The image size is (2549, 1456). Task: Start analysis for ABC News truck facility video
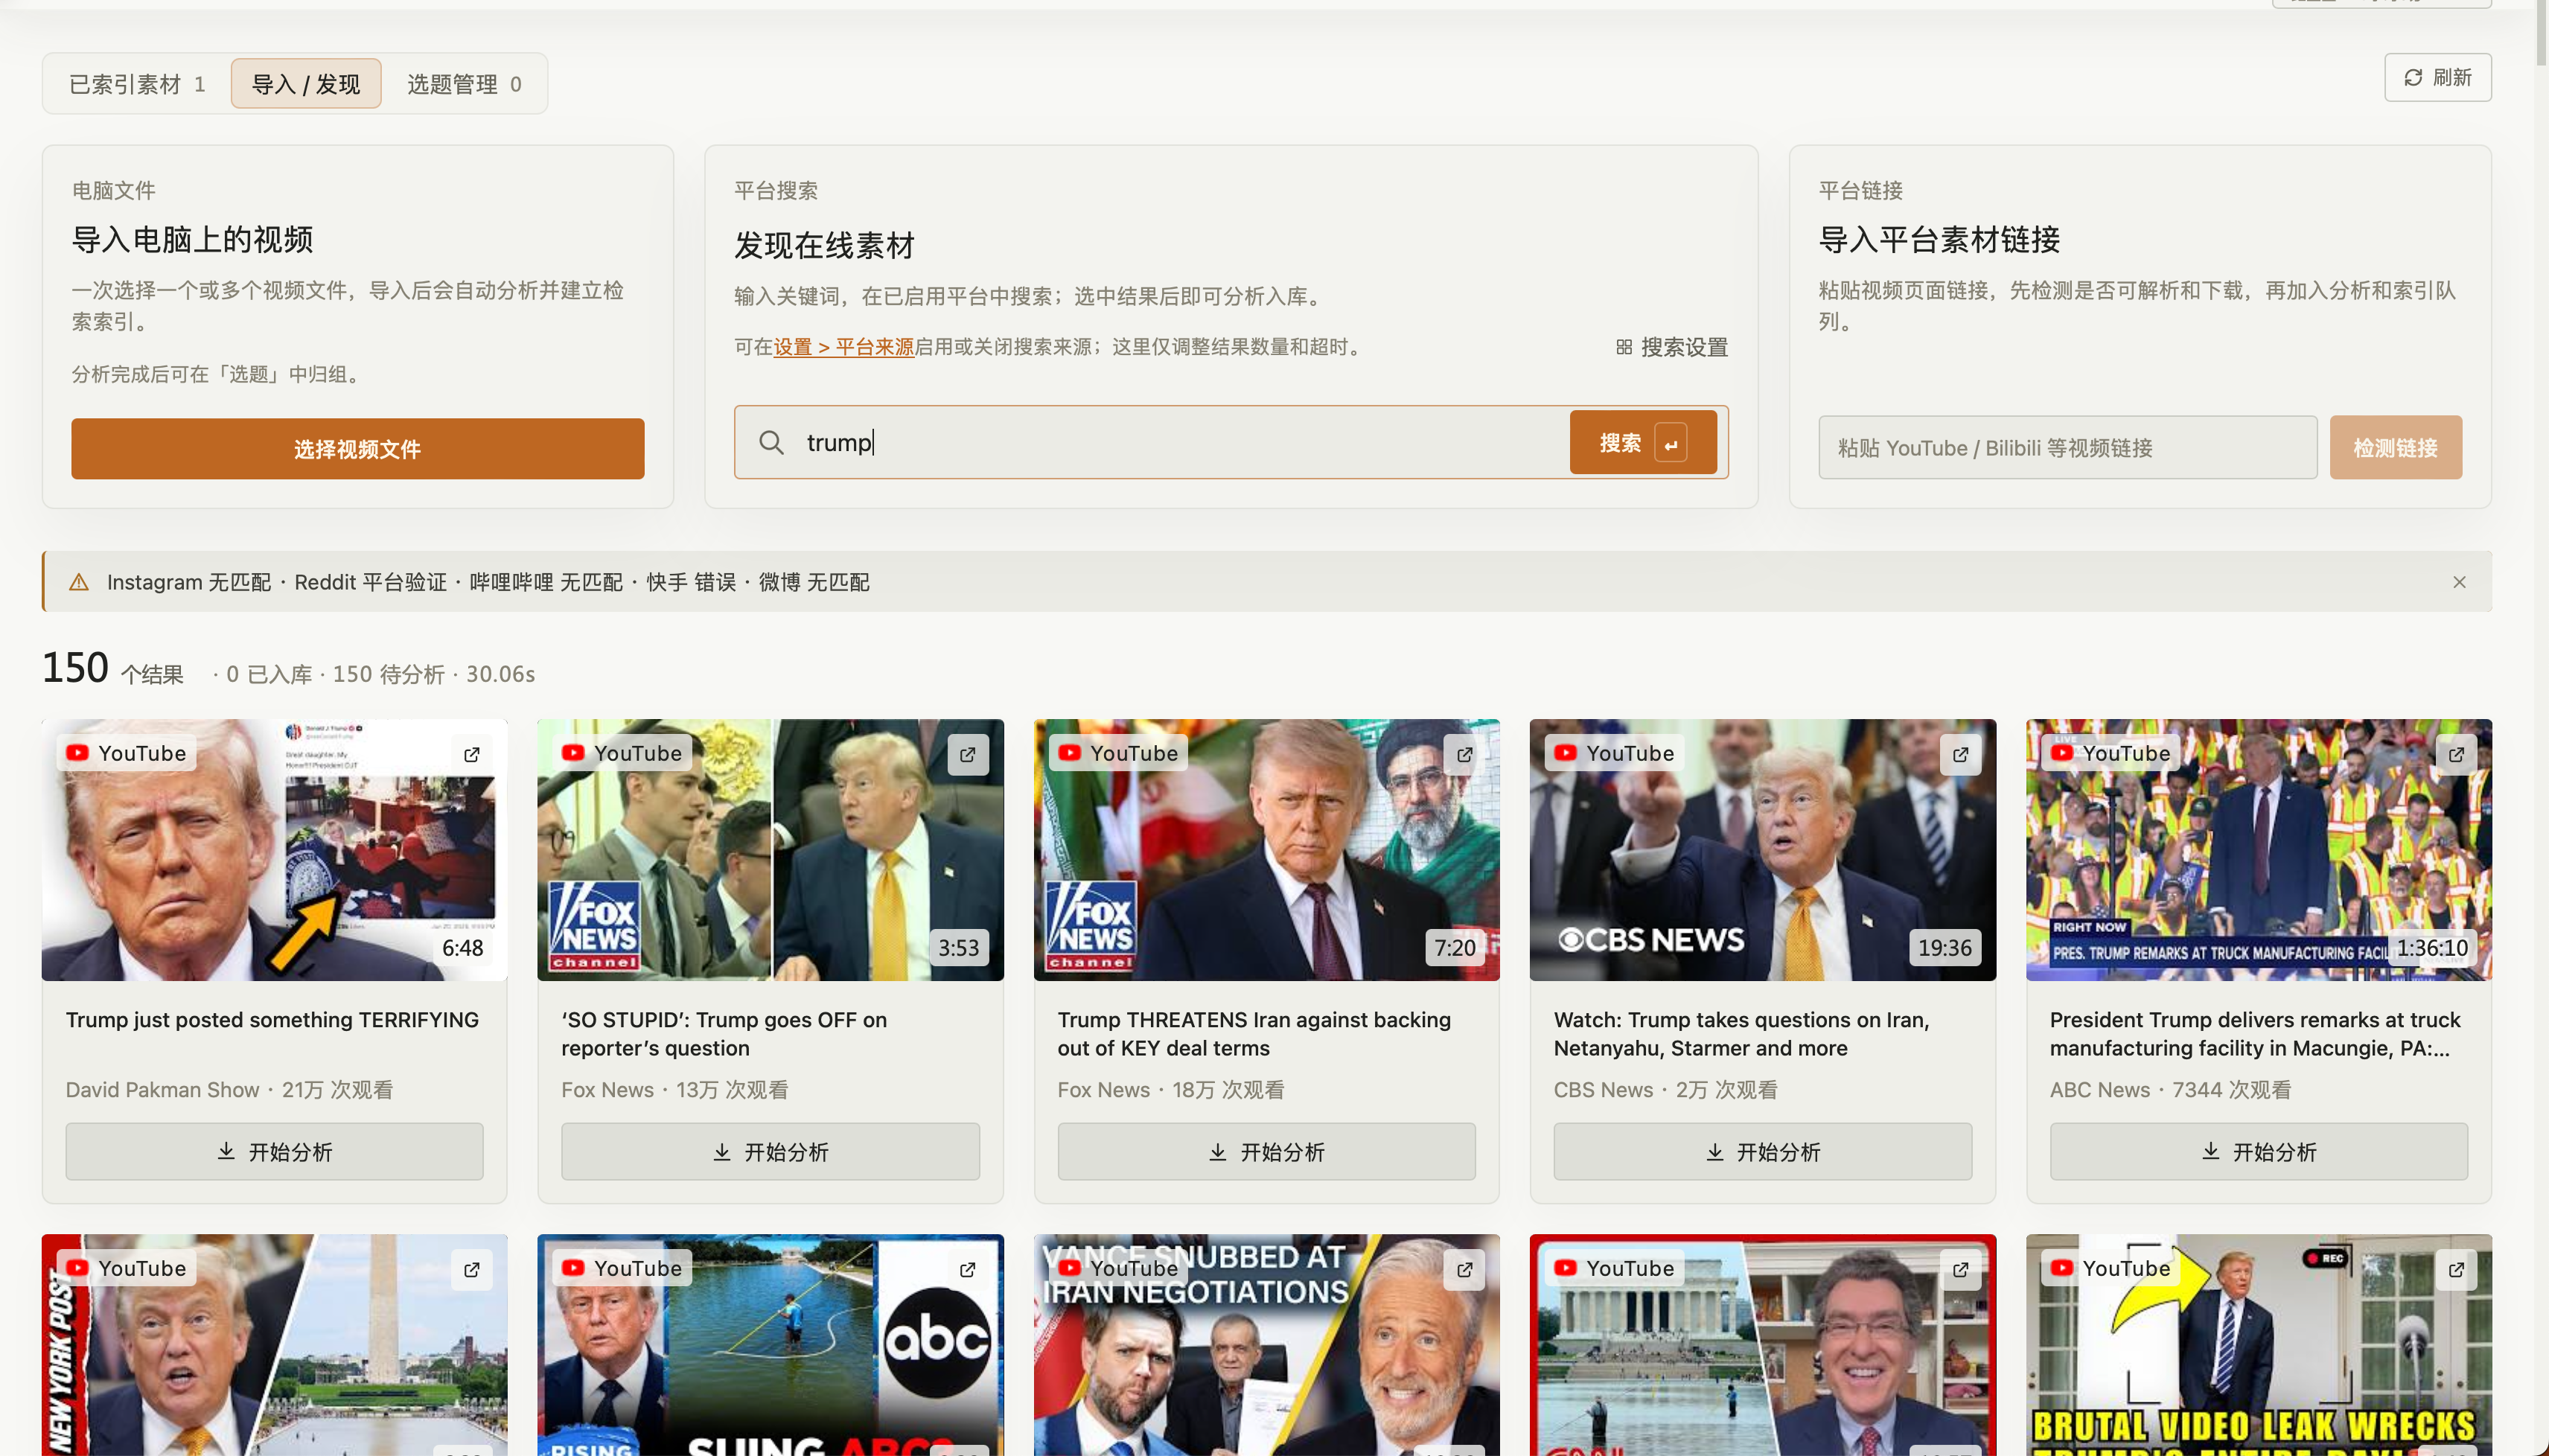2258,1151
